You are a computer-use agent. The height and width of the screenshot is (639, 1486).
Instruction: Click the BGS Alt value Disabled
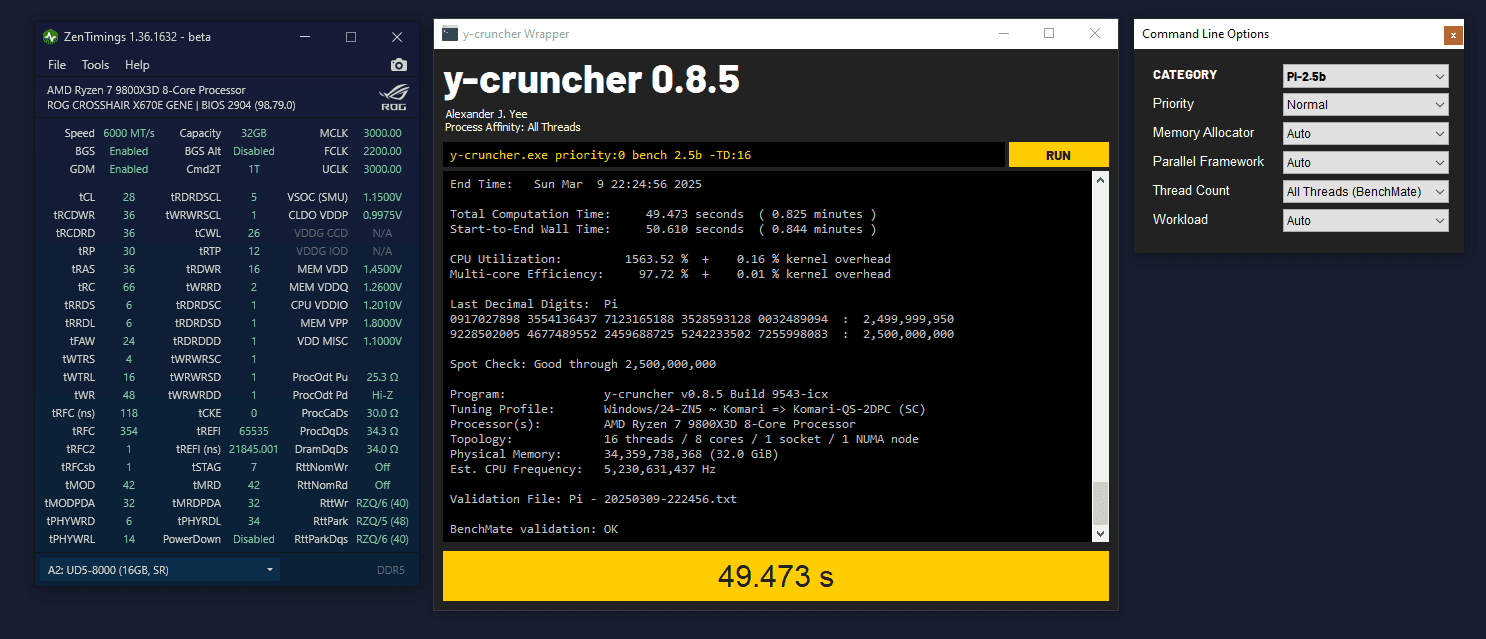[253, 151]
